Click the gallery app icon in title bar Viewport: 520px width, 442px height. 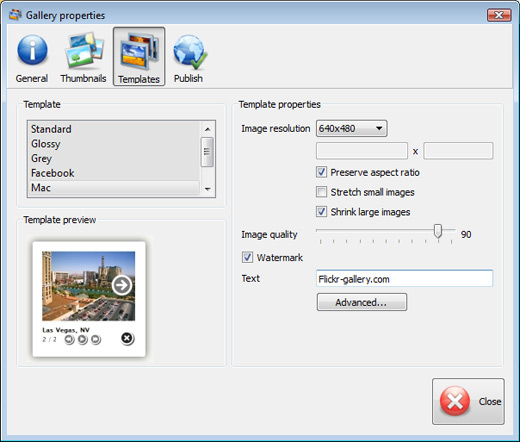point(15,15)
